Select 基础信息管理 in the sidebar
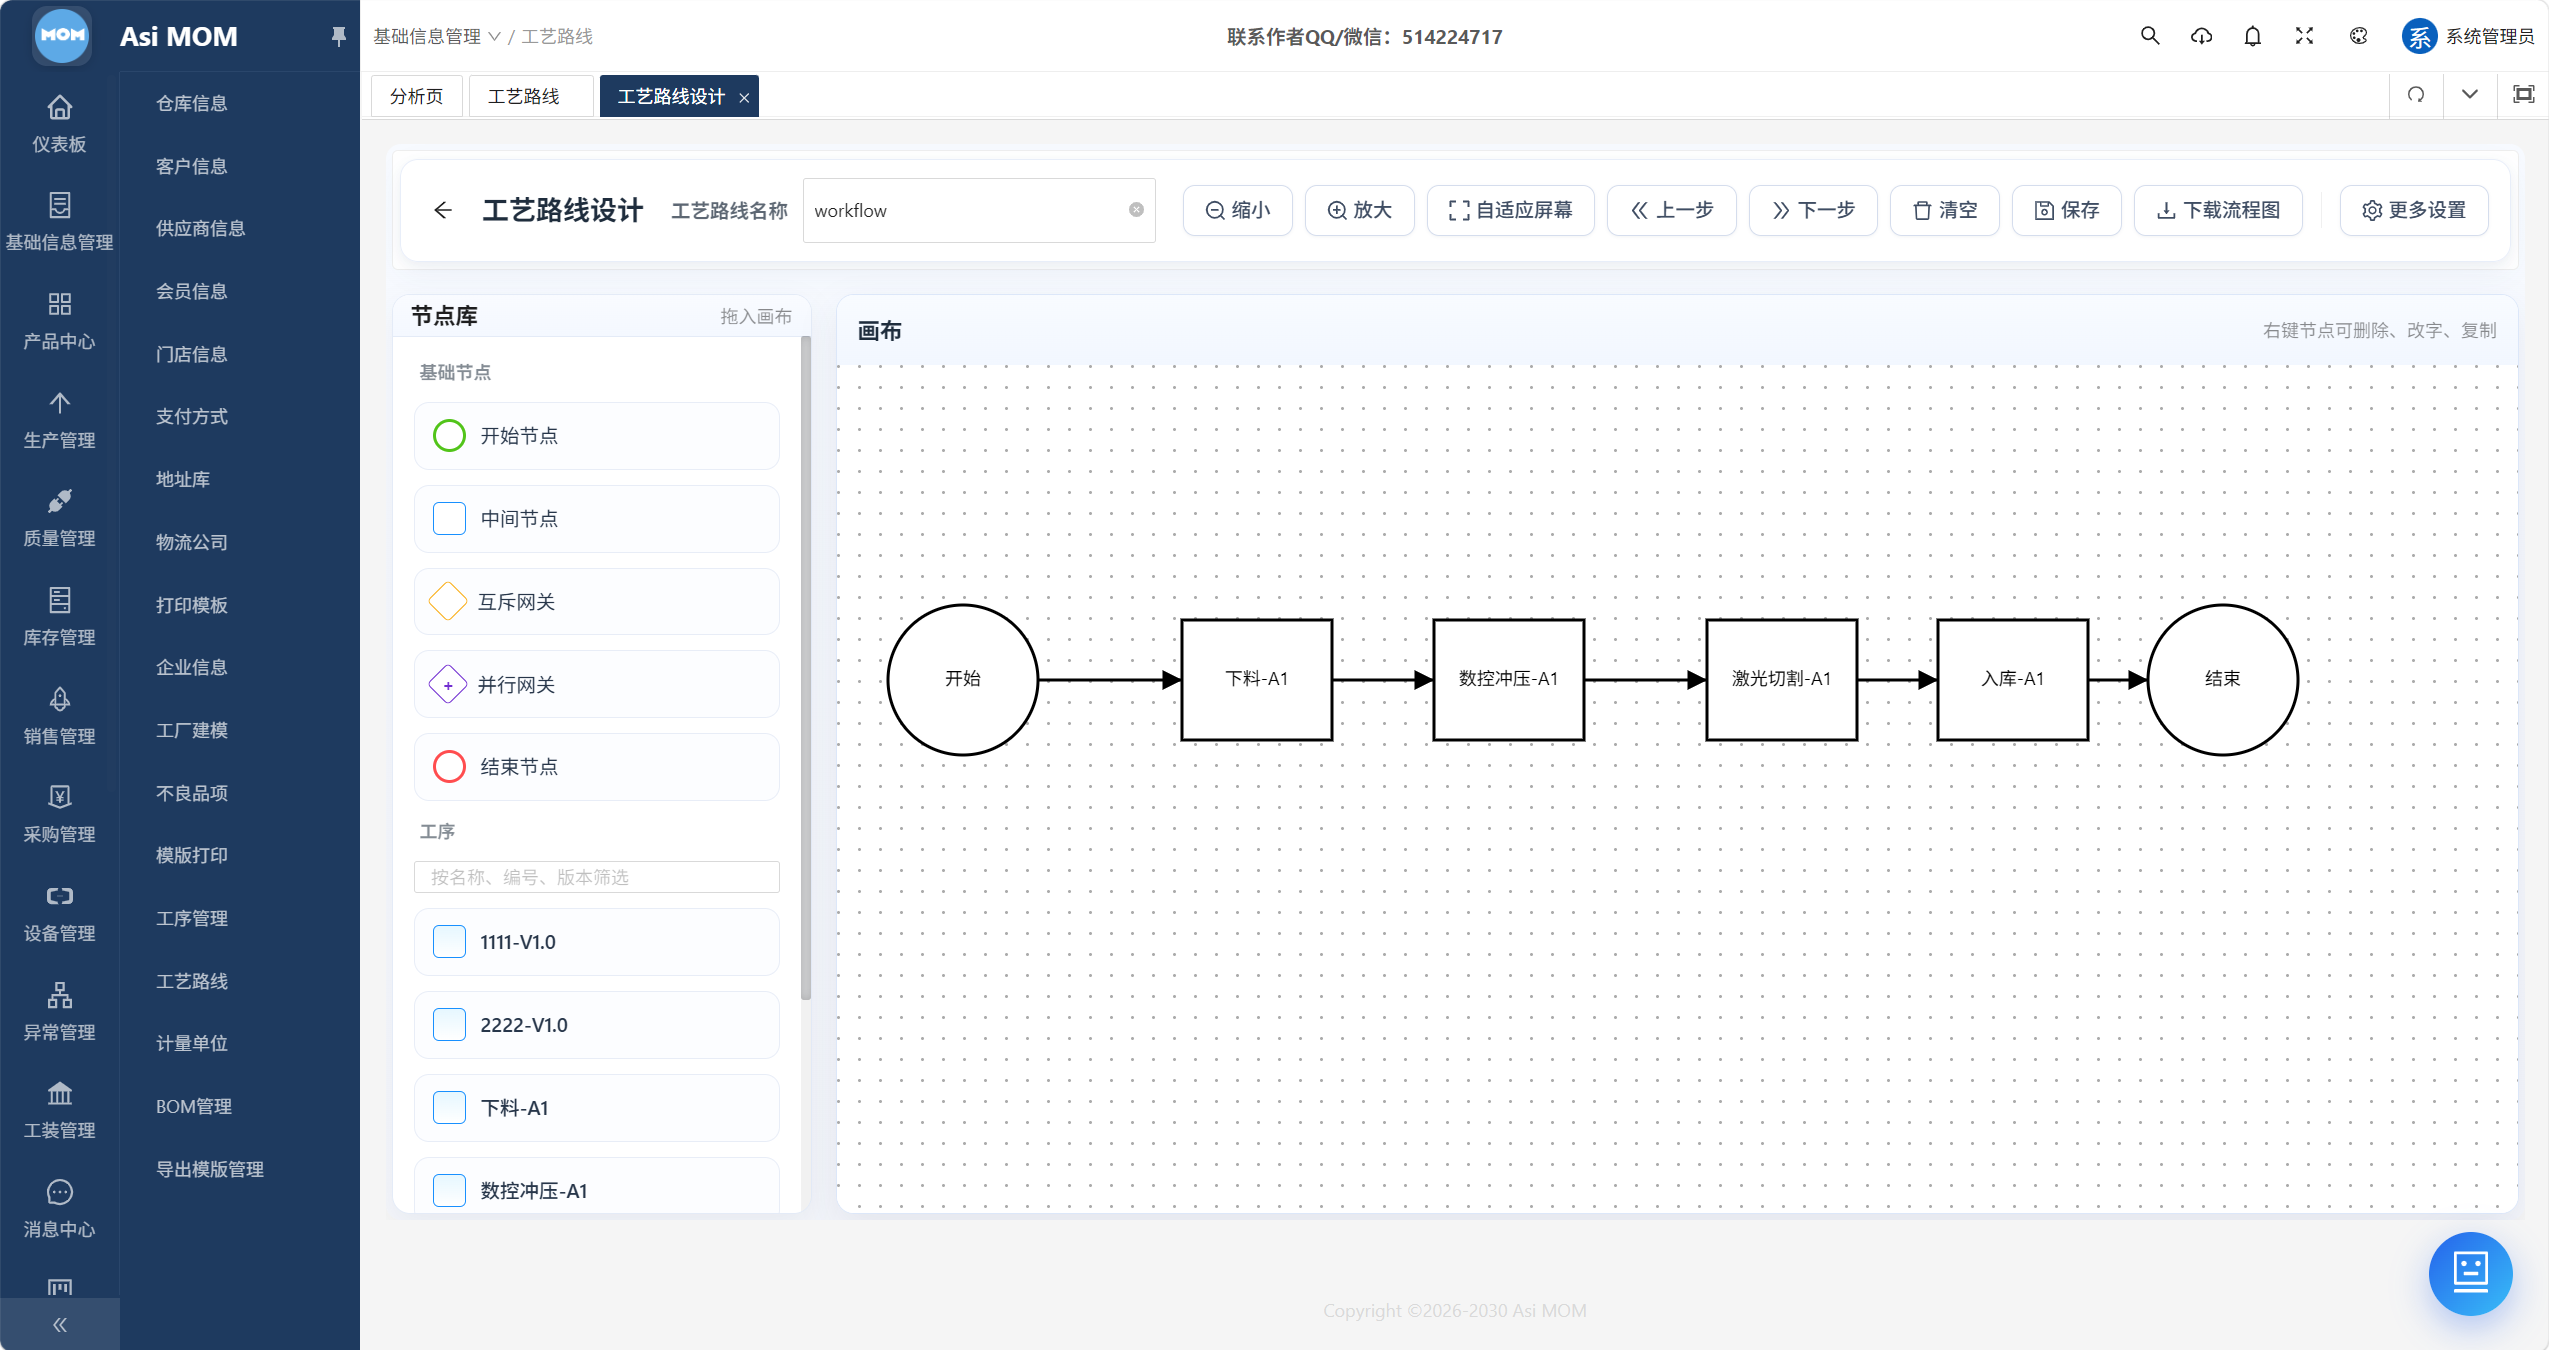The image size is (2553, 1350). click(x=59, y=221)
